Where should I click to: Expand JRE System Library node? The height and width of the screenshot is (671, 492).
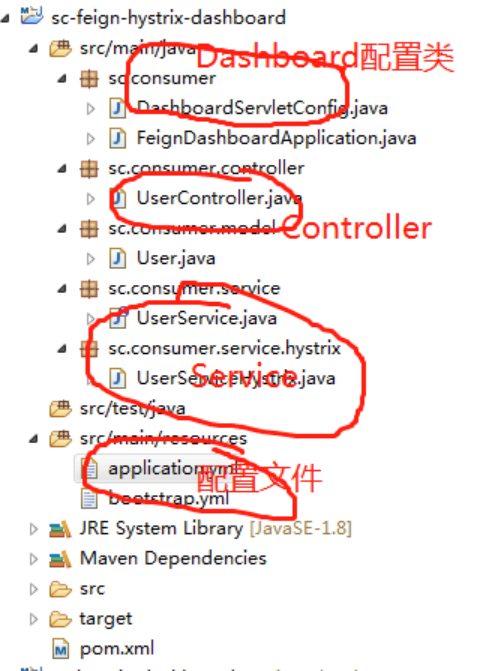pyautogui.click(x=33, y=529)
